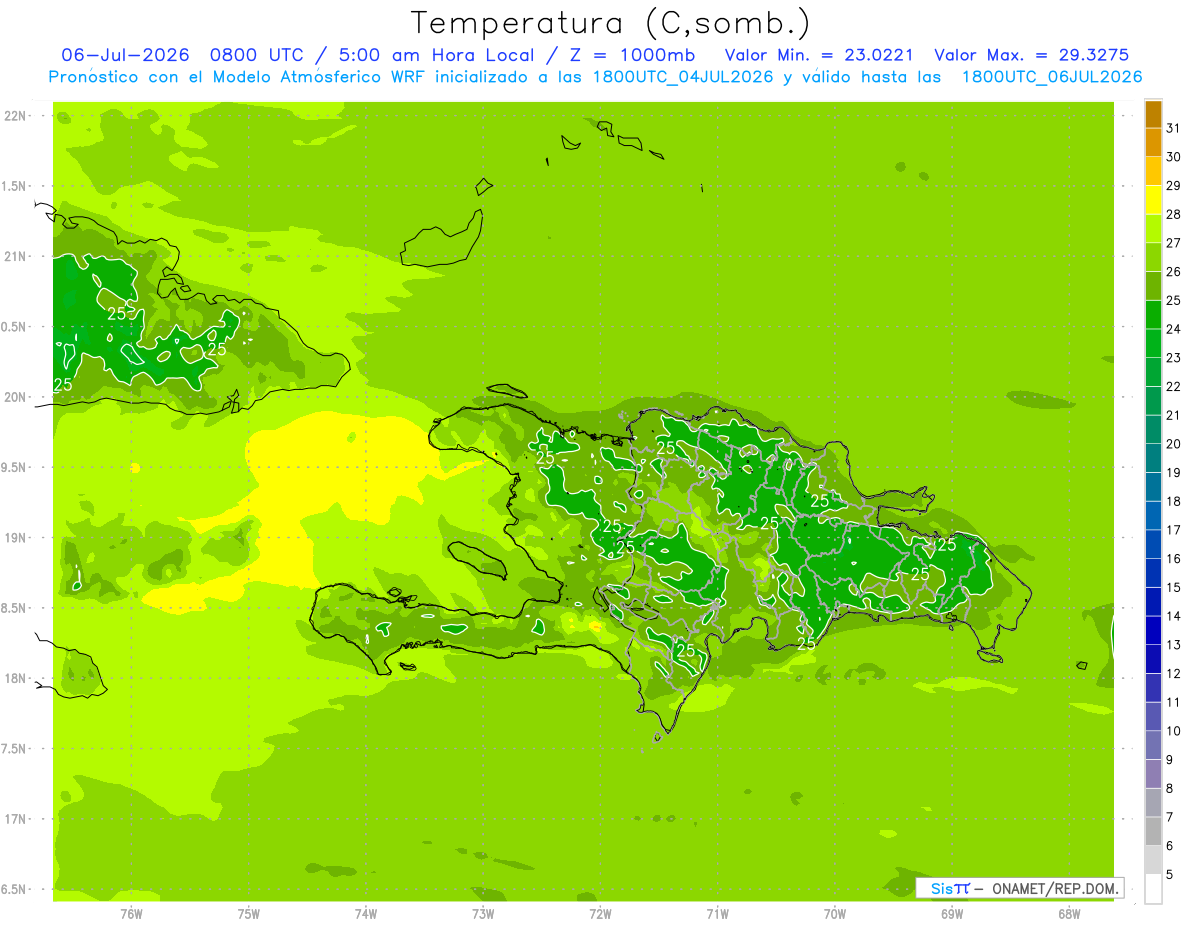The height and width of the screenshot is (927, 1200).
Task: Click the 18N latitude axis label
Action: pos(16,678)
